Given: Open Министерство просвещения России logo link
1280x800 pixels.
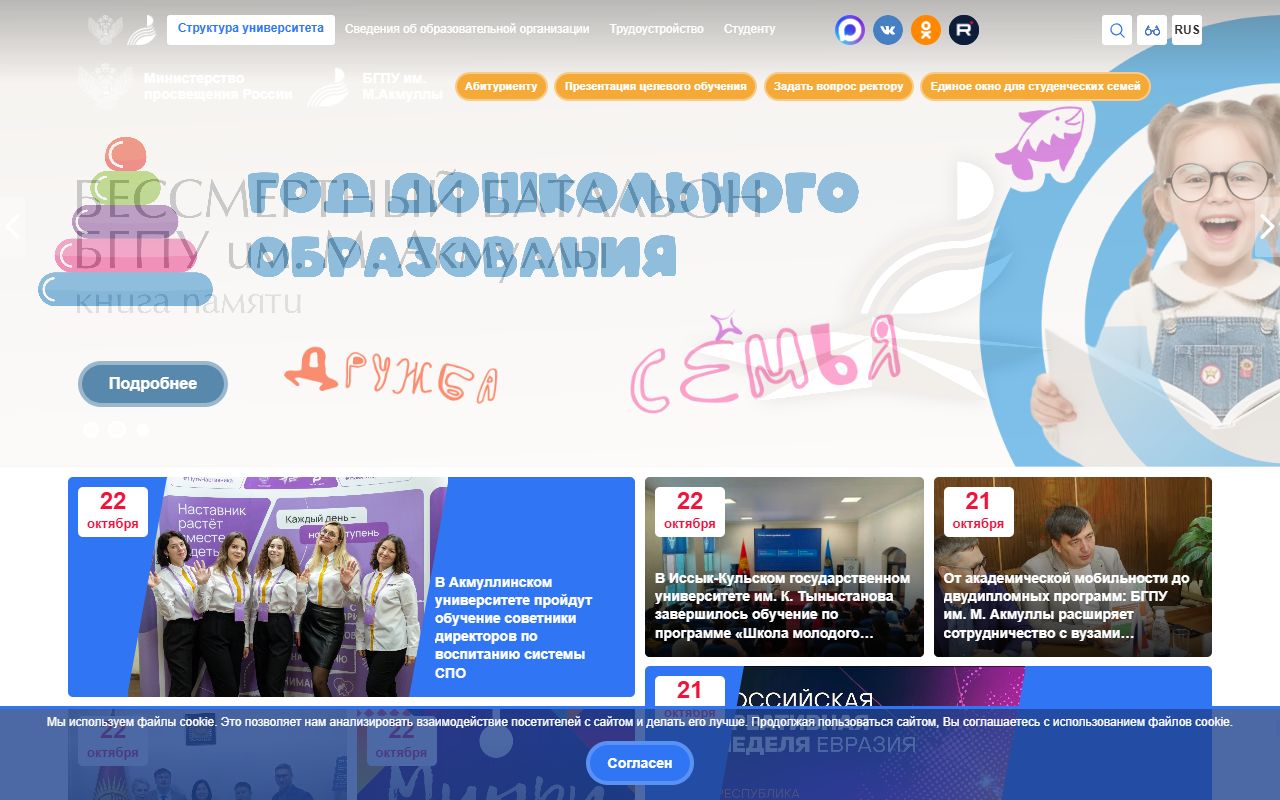Looking at the screenshot, I should [186, 86].
